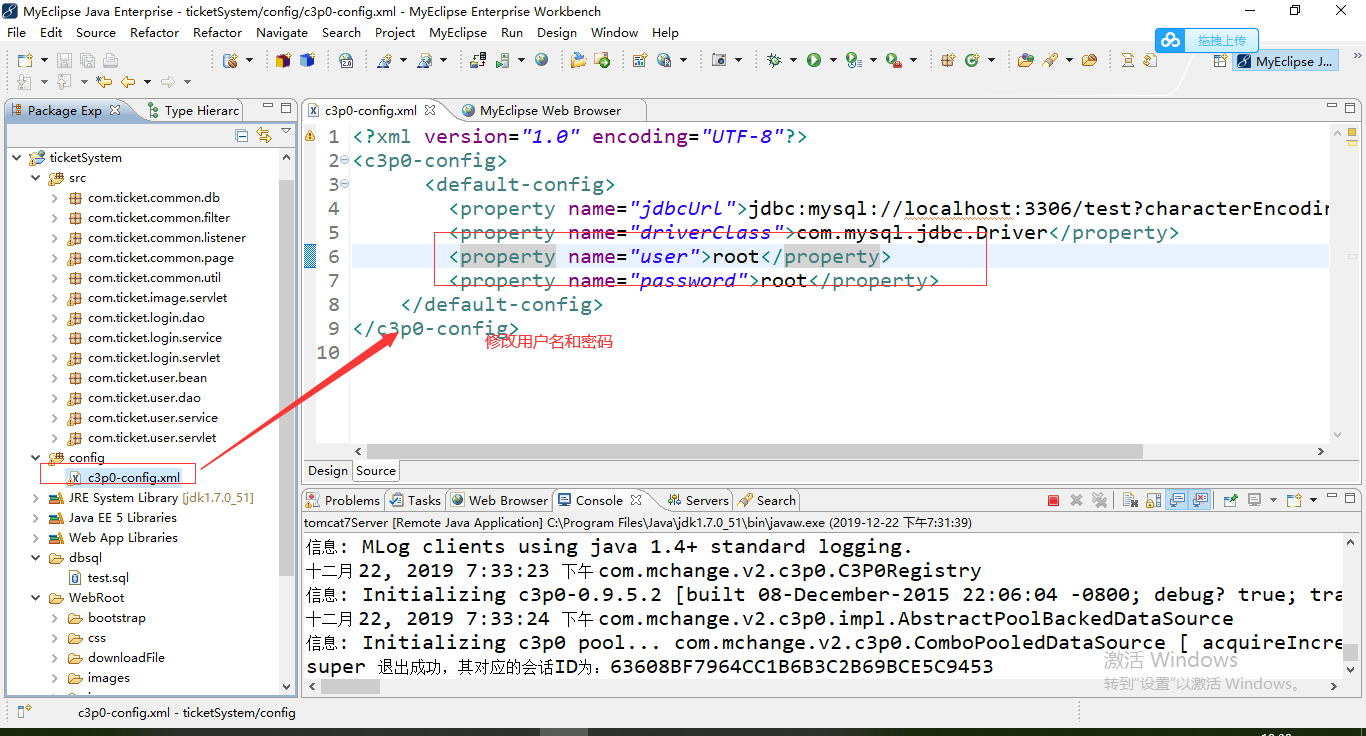Open the Problems view
Viewport: 1366px width, 736px height.
click(x=351, y=500)
